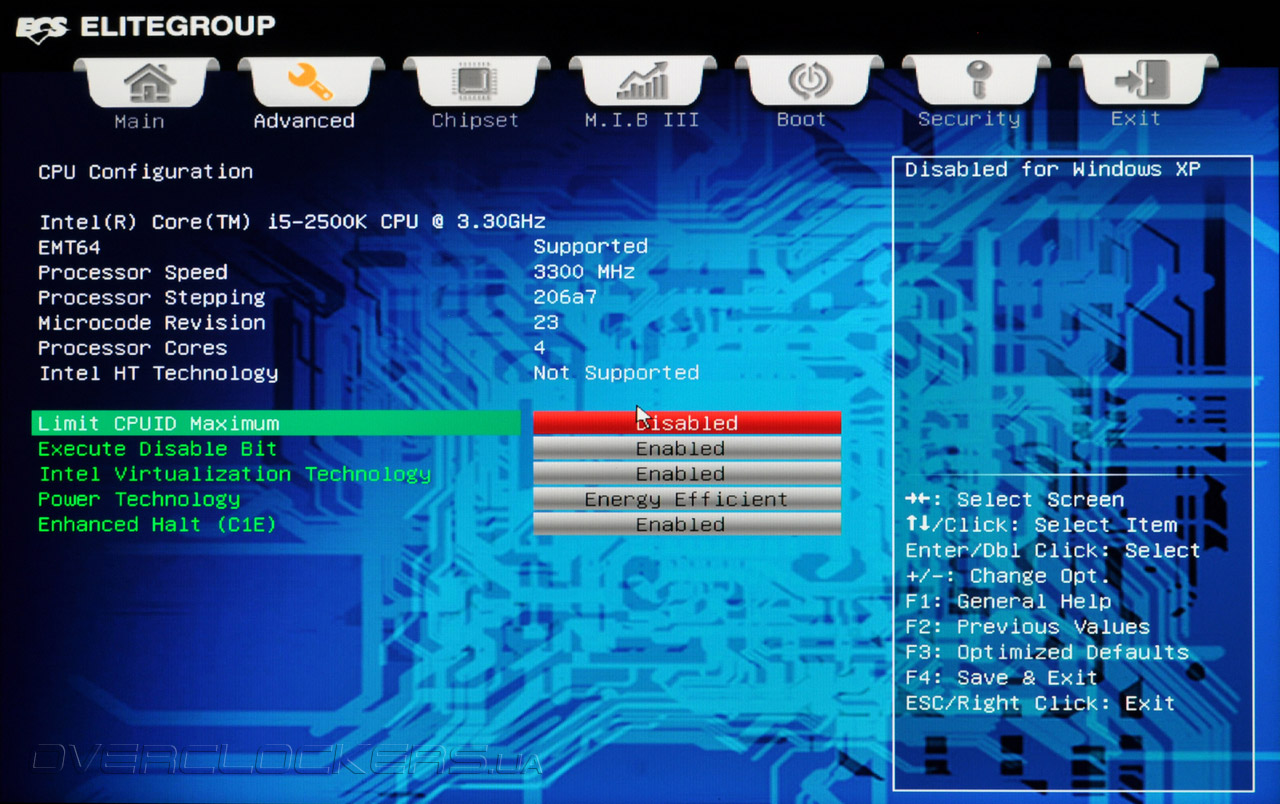Select the Intel Virtualization Technology label
The image size is (1280, 804).
click(x=235, y=474)
